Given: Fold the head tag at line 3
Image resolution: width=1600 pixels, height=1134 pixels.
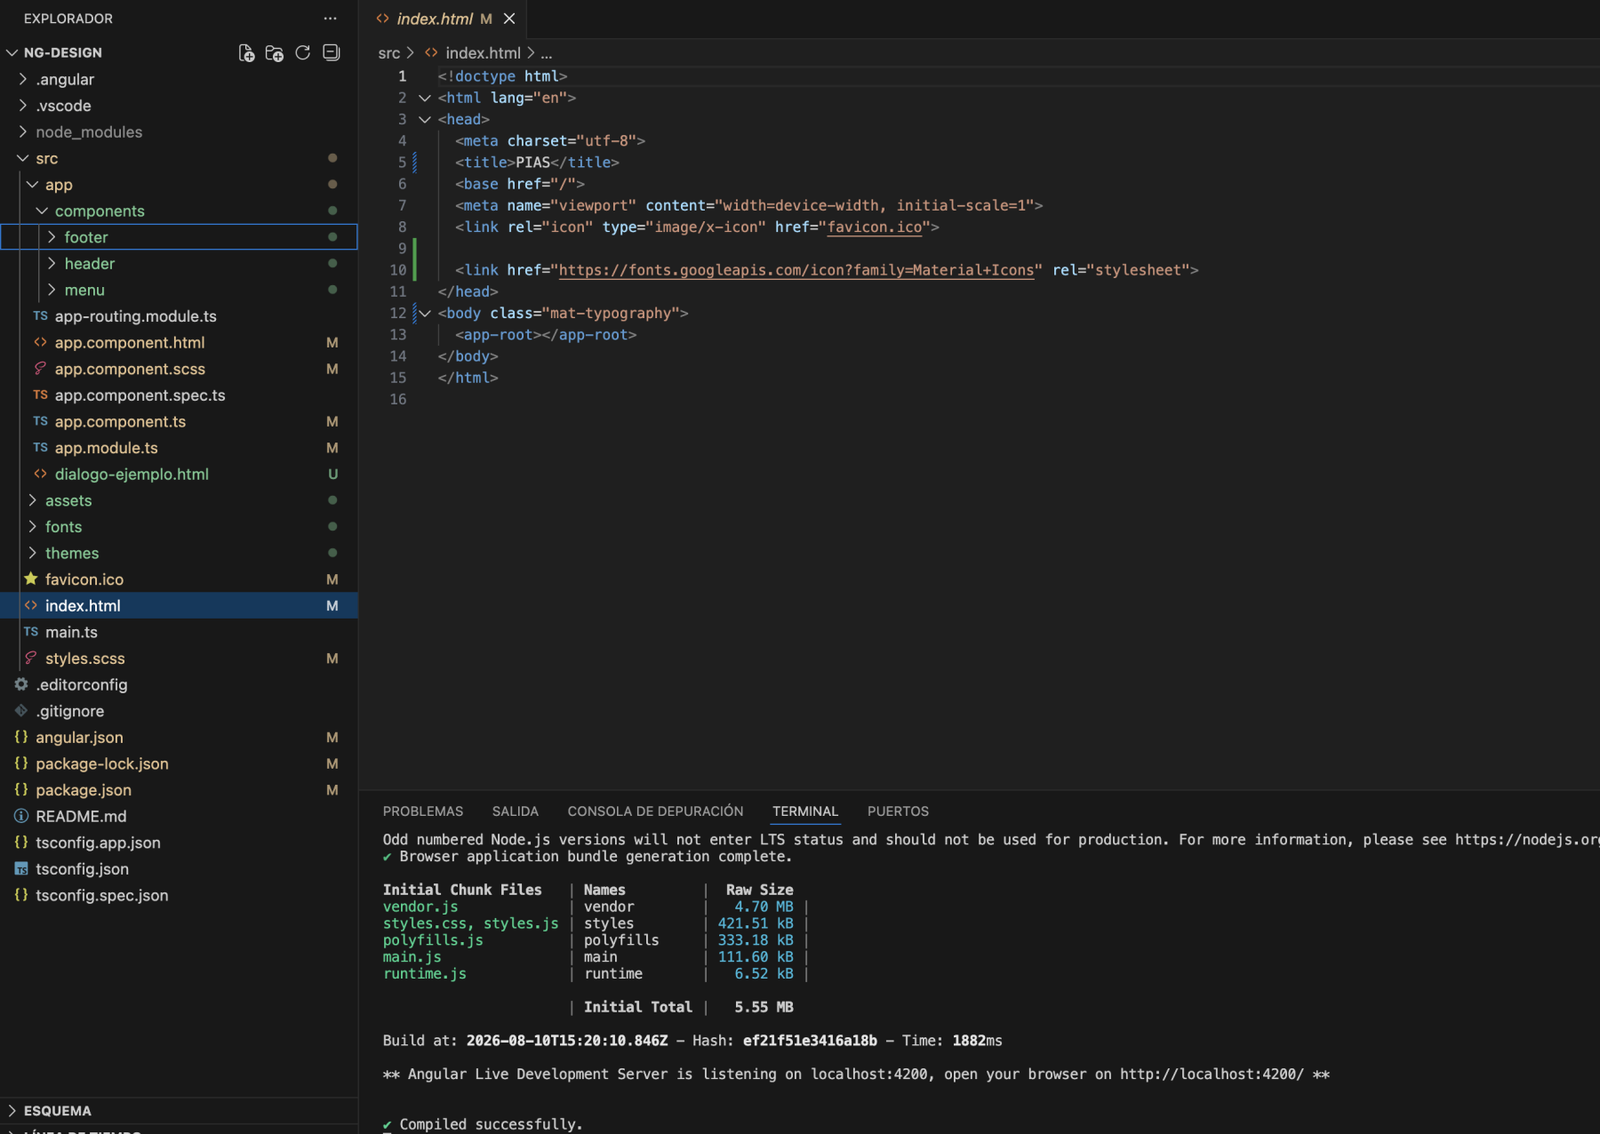Looking at the screenshot, I should click(x=425, y=119).
